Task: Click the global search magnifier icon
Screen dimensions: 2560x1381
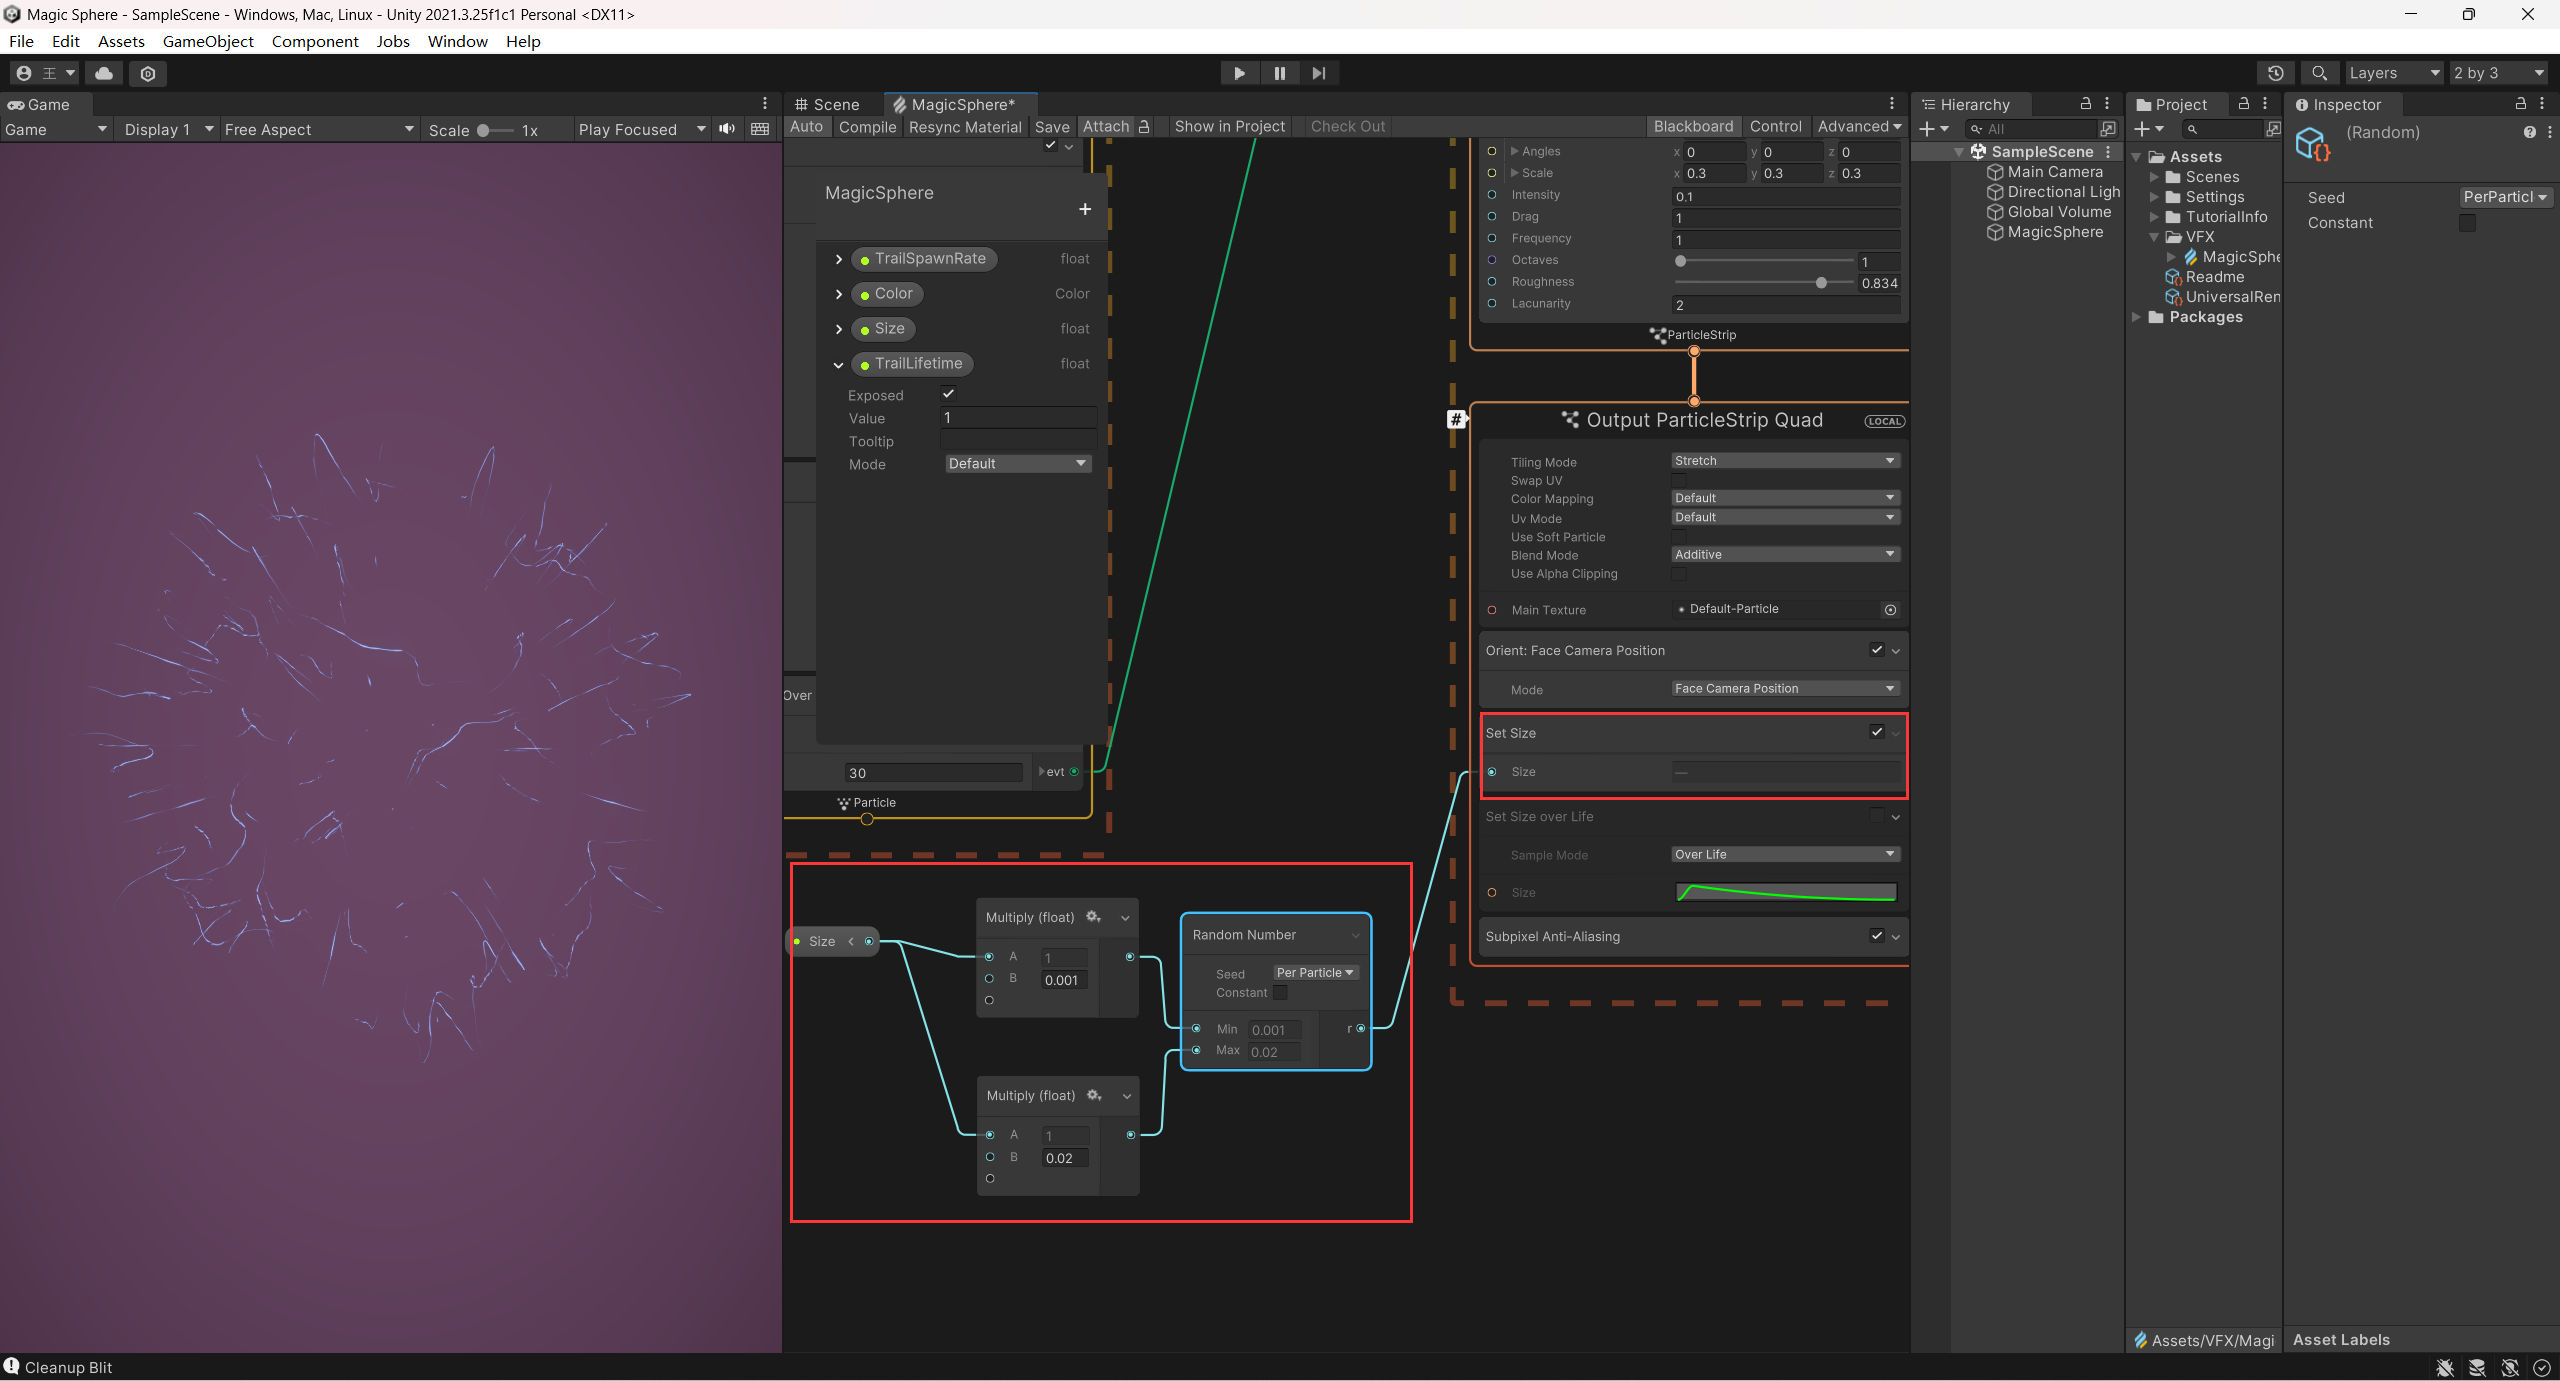Action: coord(2319,73)
